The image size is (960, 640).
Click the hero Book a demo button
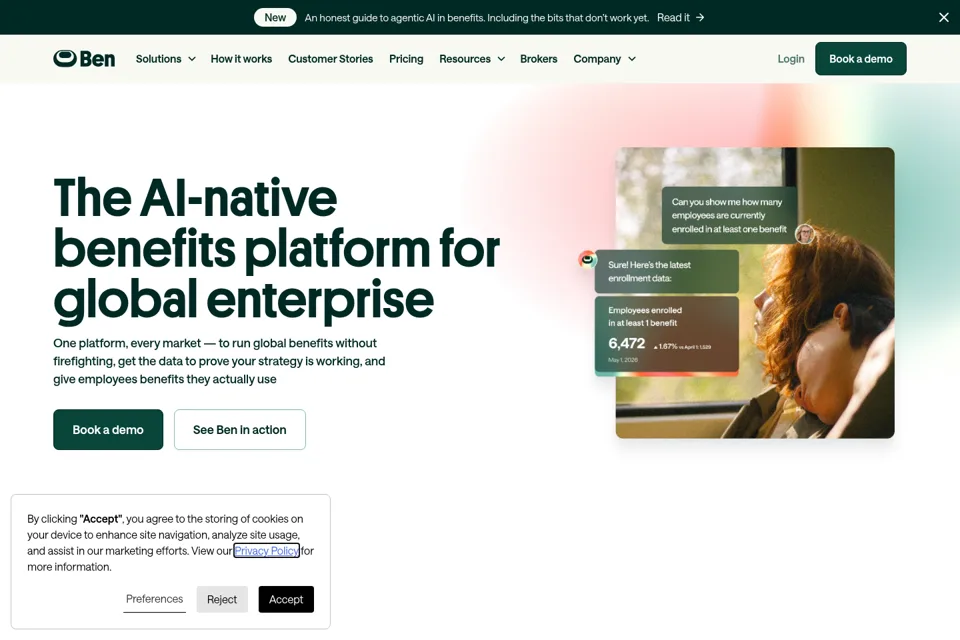coord(108,429)
